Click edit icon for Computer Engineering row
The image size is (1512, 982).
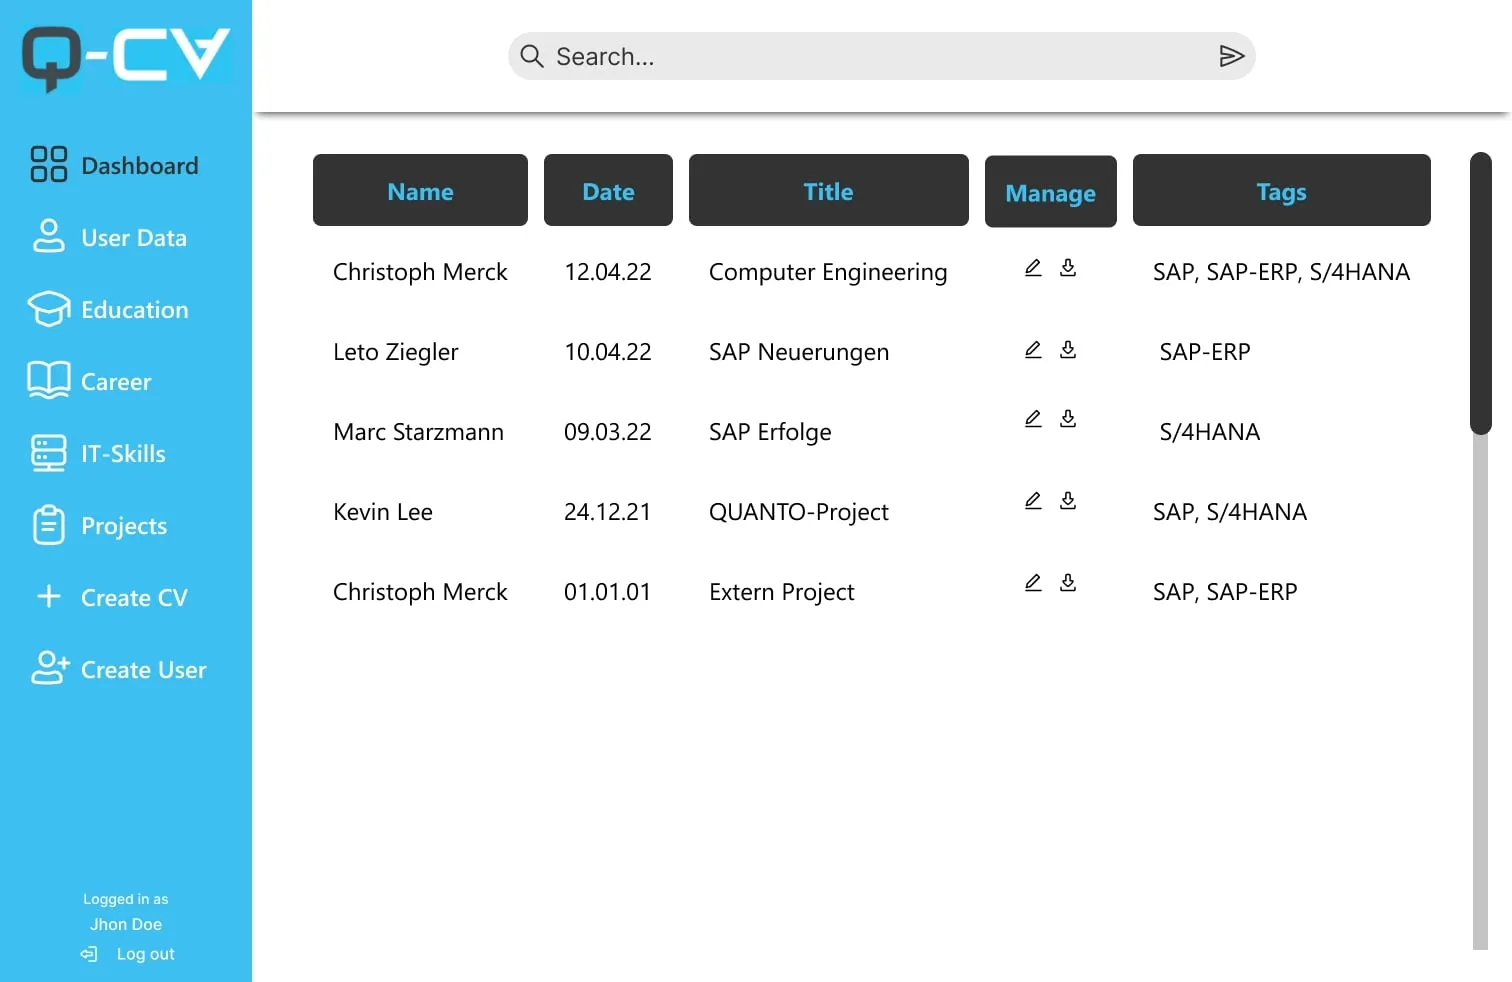tap(1033, 268)
